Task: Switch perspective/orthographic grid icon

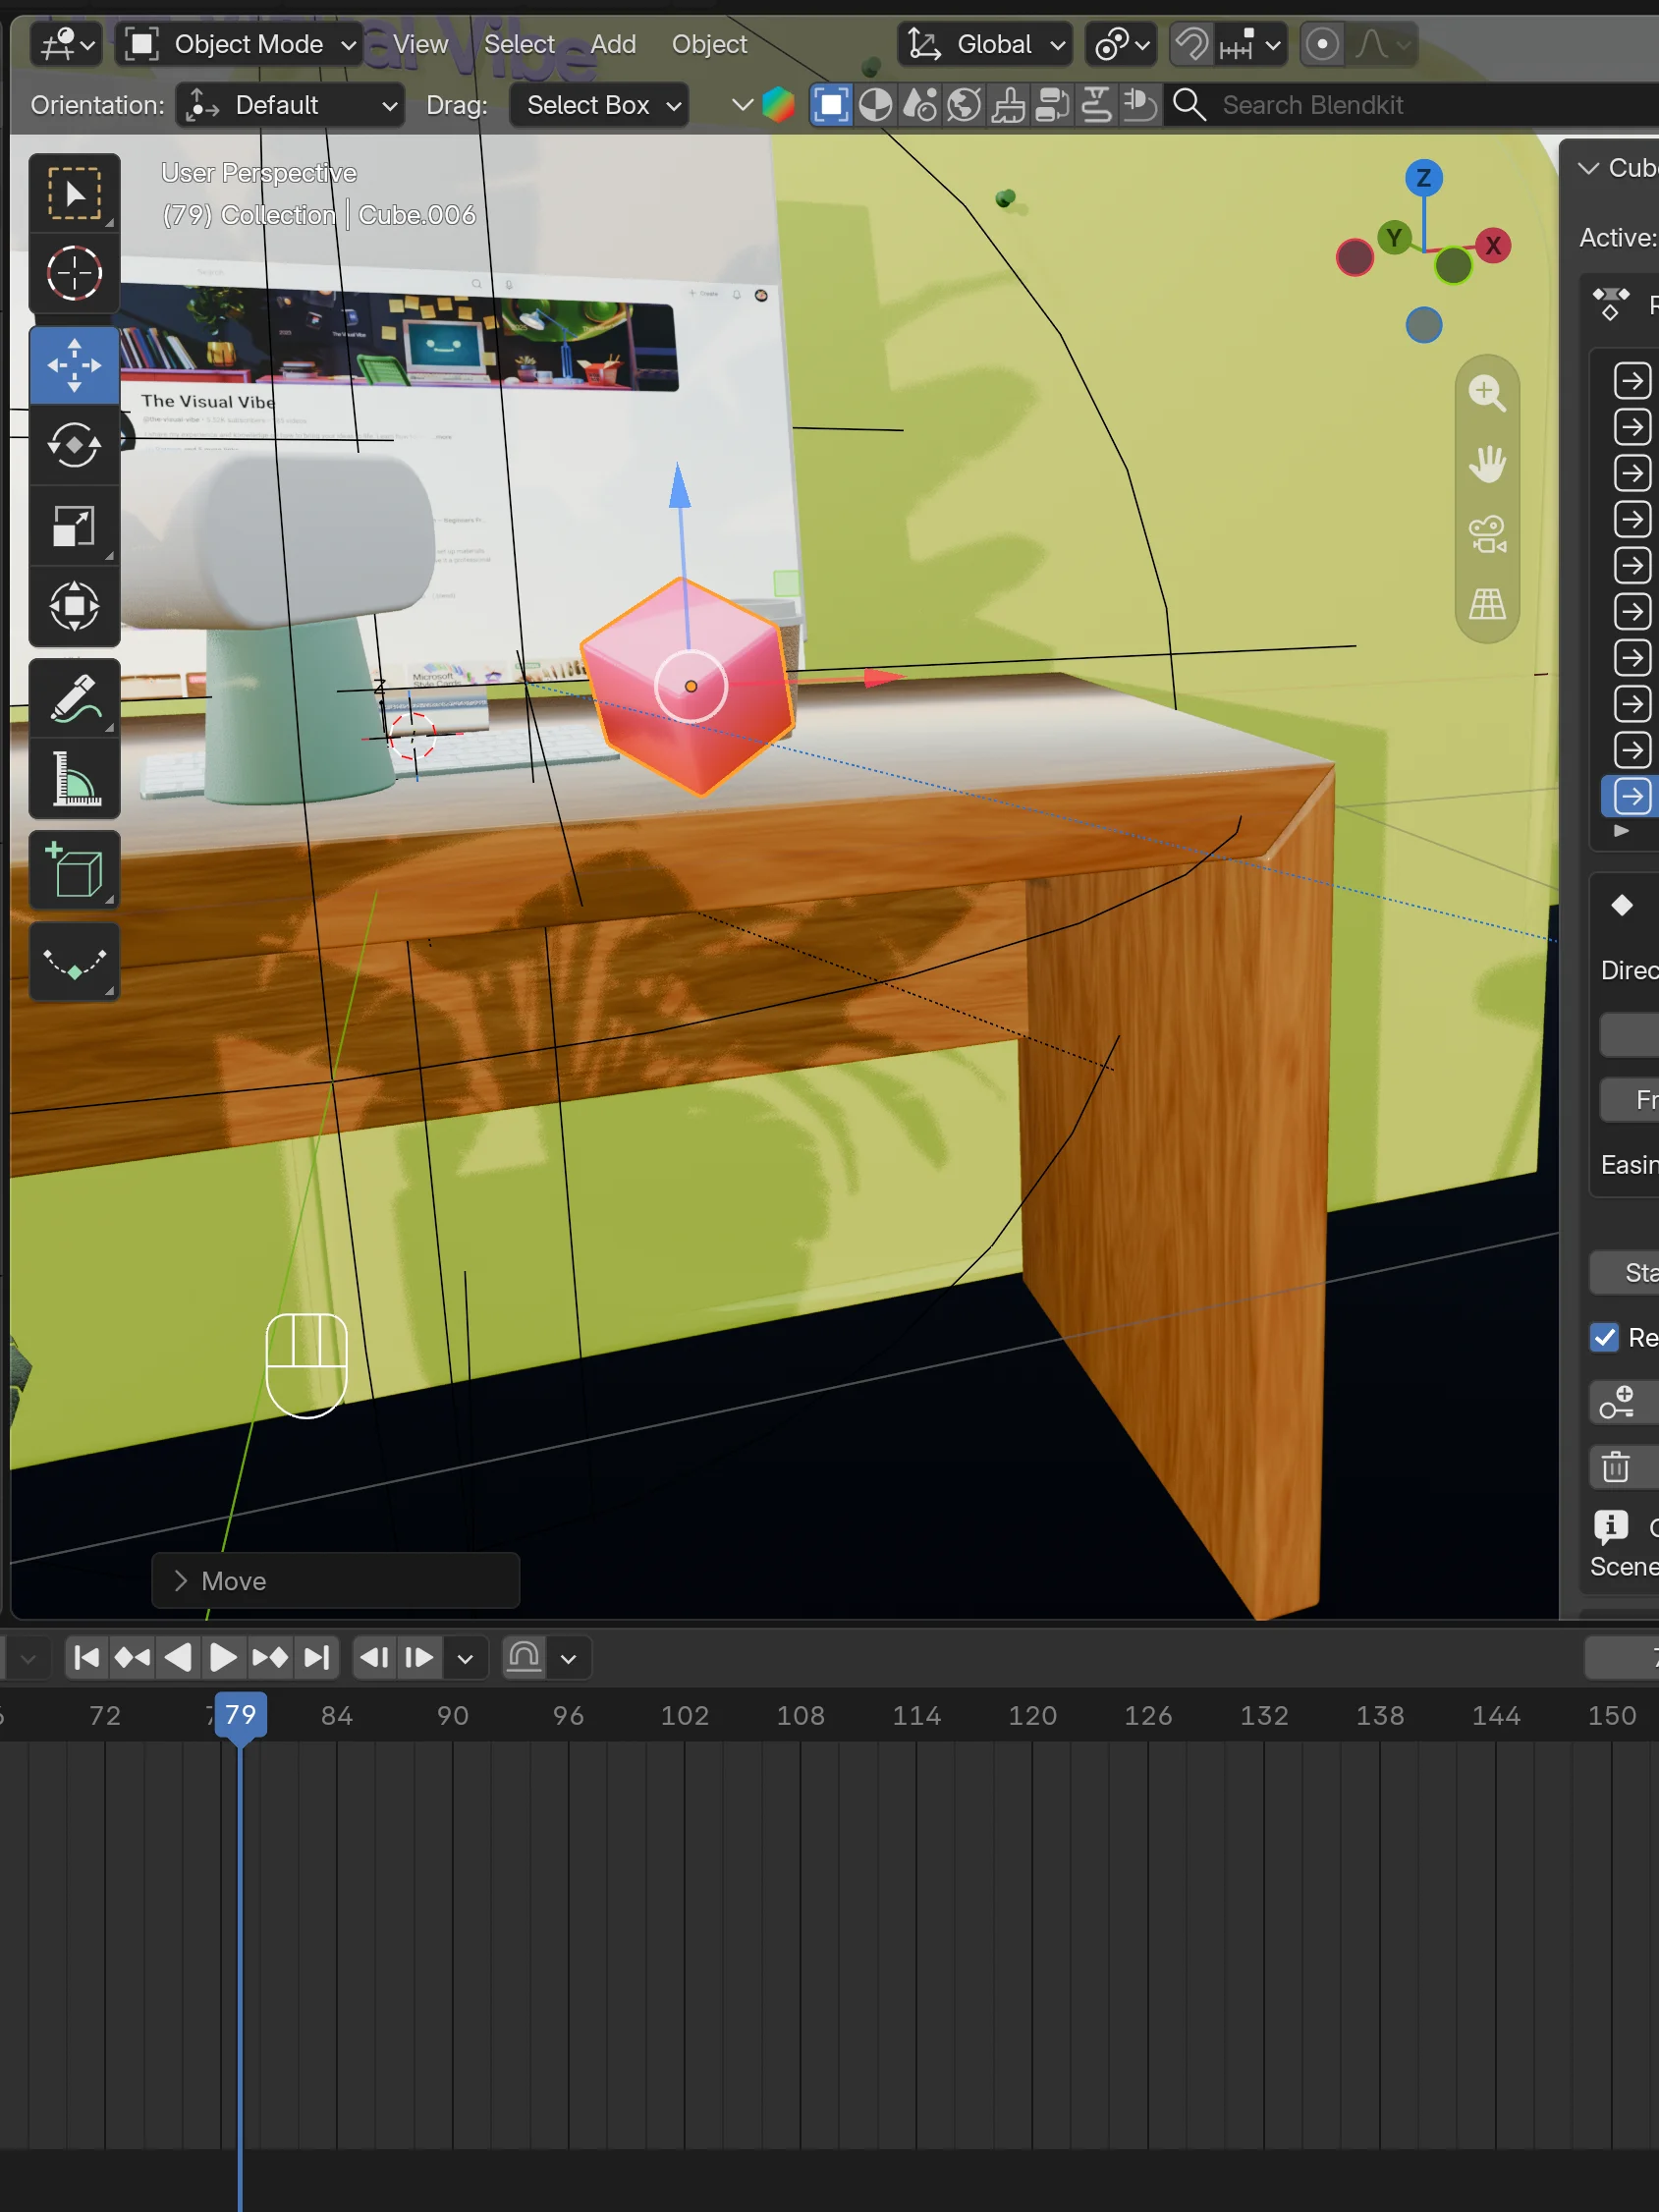Action: click(1487, 604)
